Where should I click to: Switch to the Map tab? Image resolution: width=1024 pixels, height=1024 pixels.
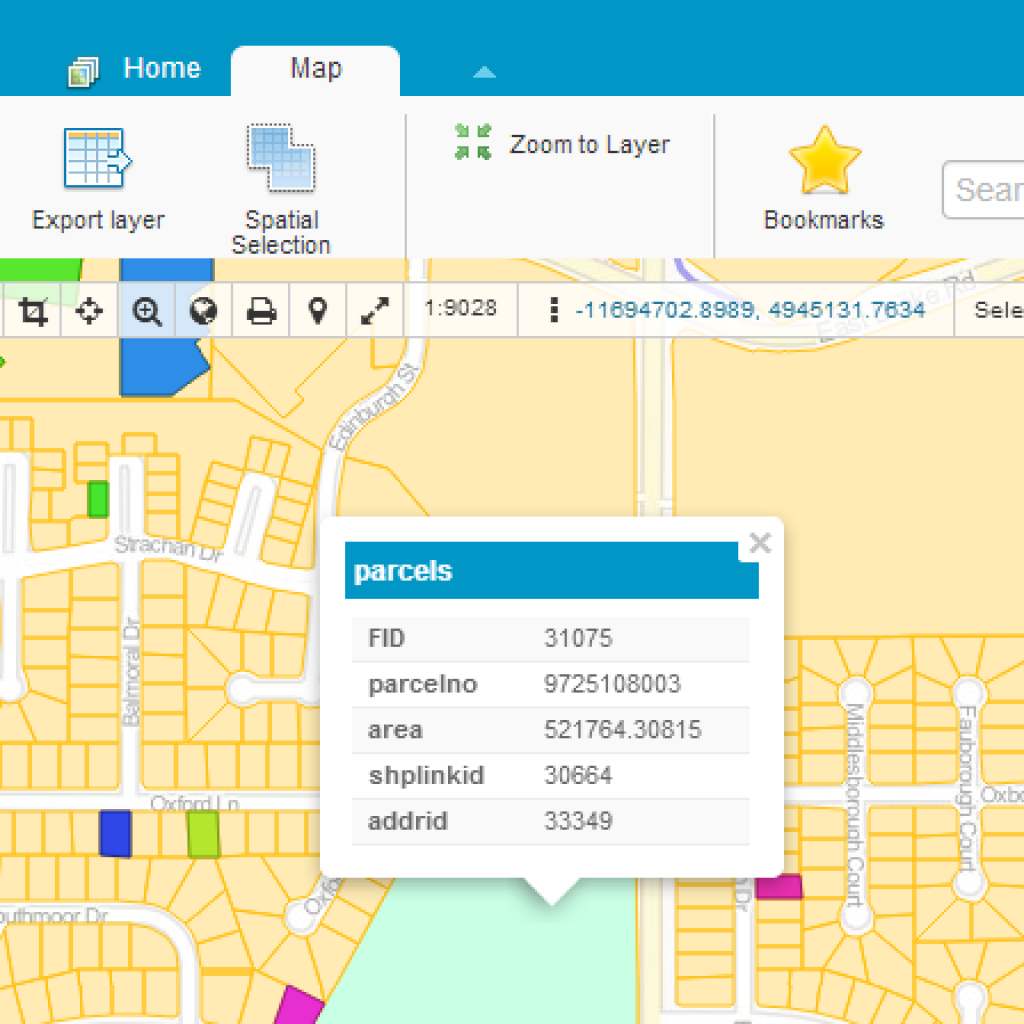click(315, 71)
